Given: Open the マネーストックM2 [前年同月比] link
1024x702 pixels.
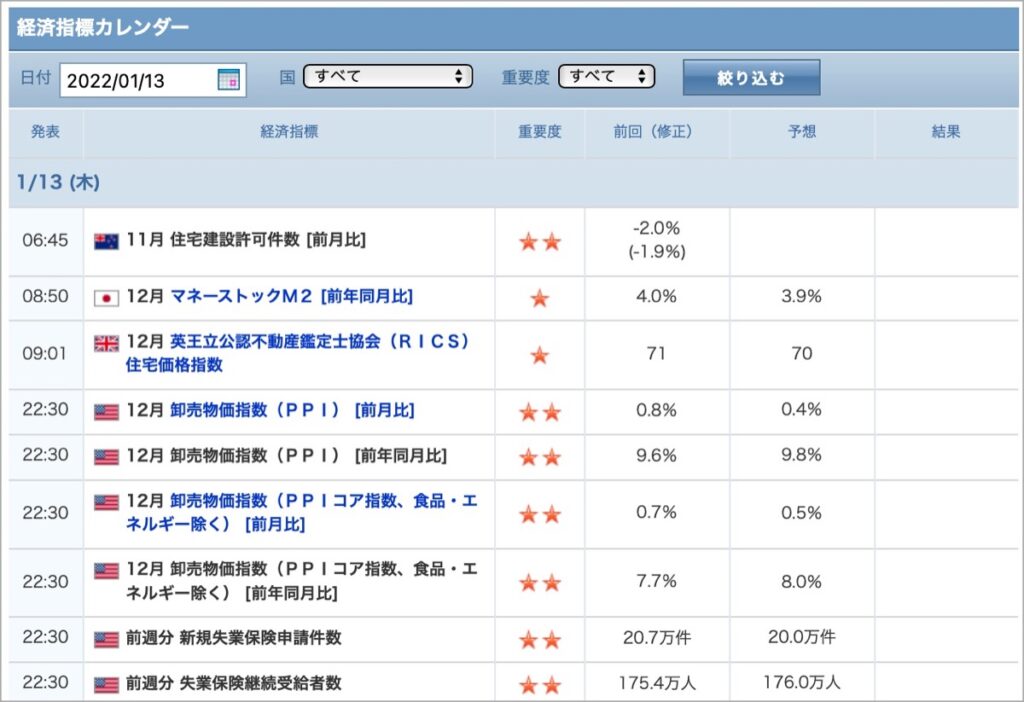Looking at the screenshot, I should [x=291, y=296].
